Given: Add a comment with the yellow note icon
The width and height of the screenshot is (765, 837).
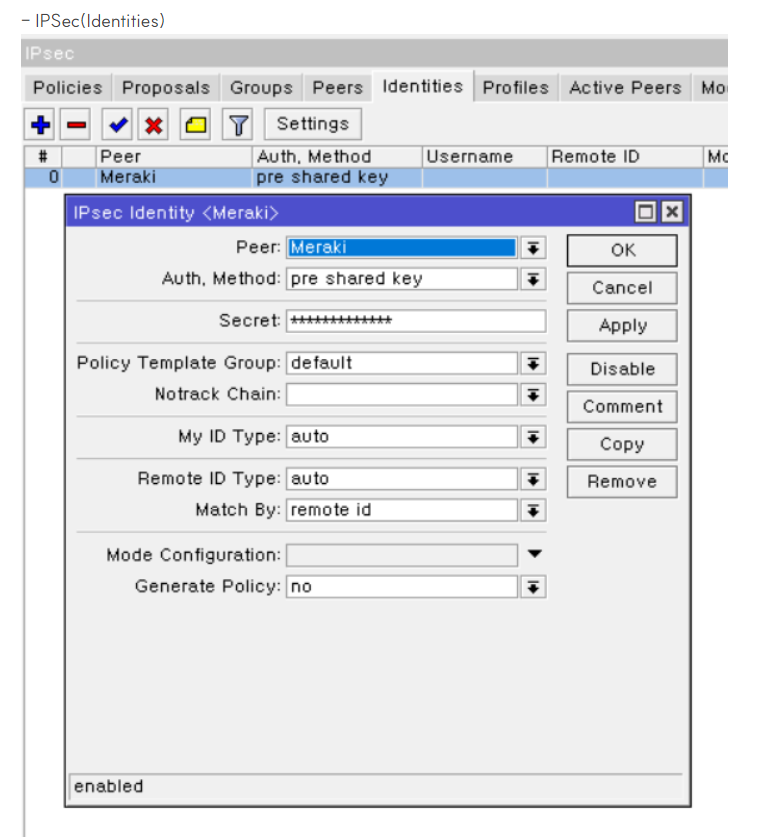Looking at the screenshot, I should click(x=195, y=125).
